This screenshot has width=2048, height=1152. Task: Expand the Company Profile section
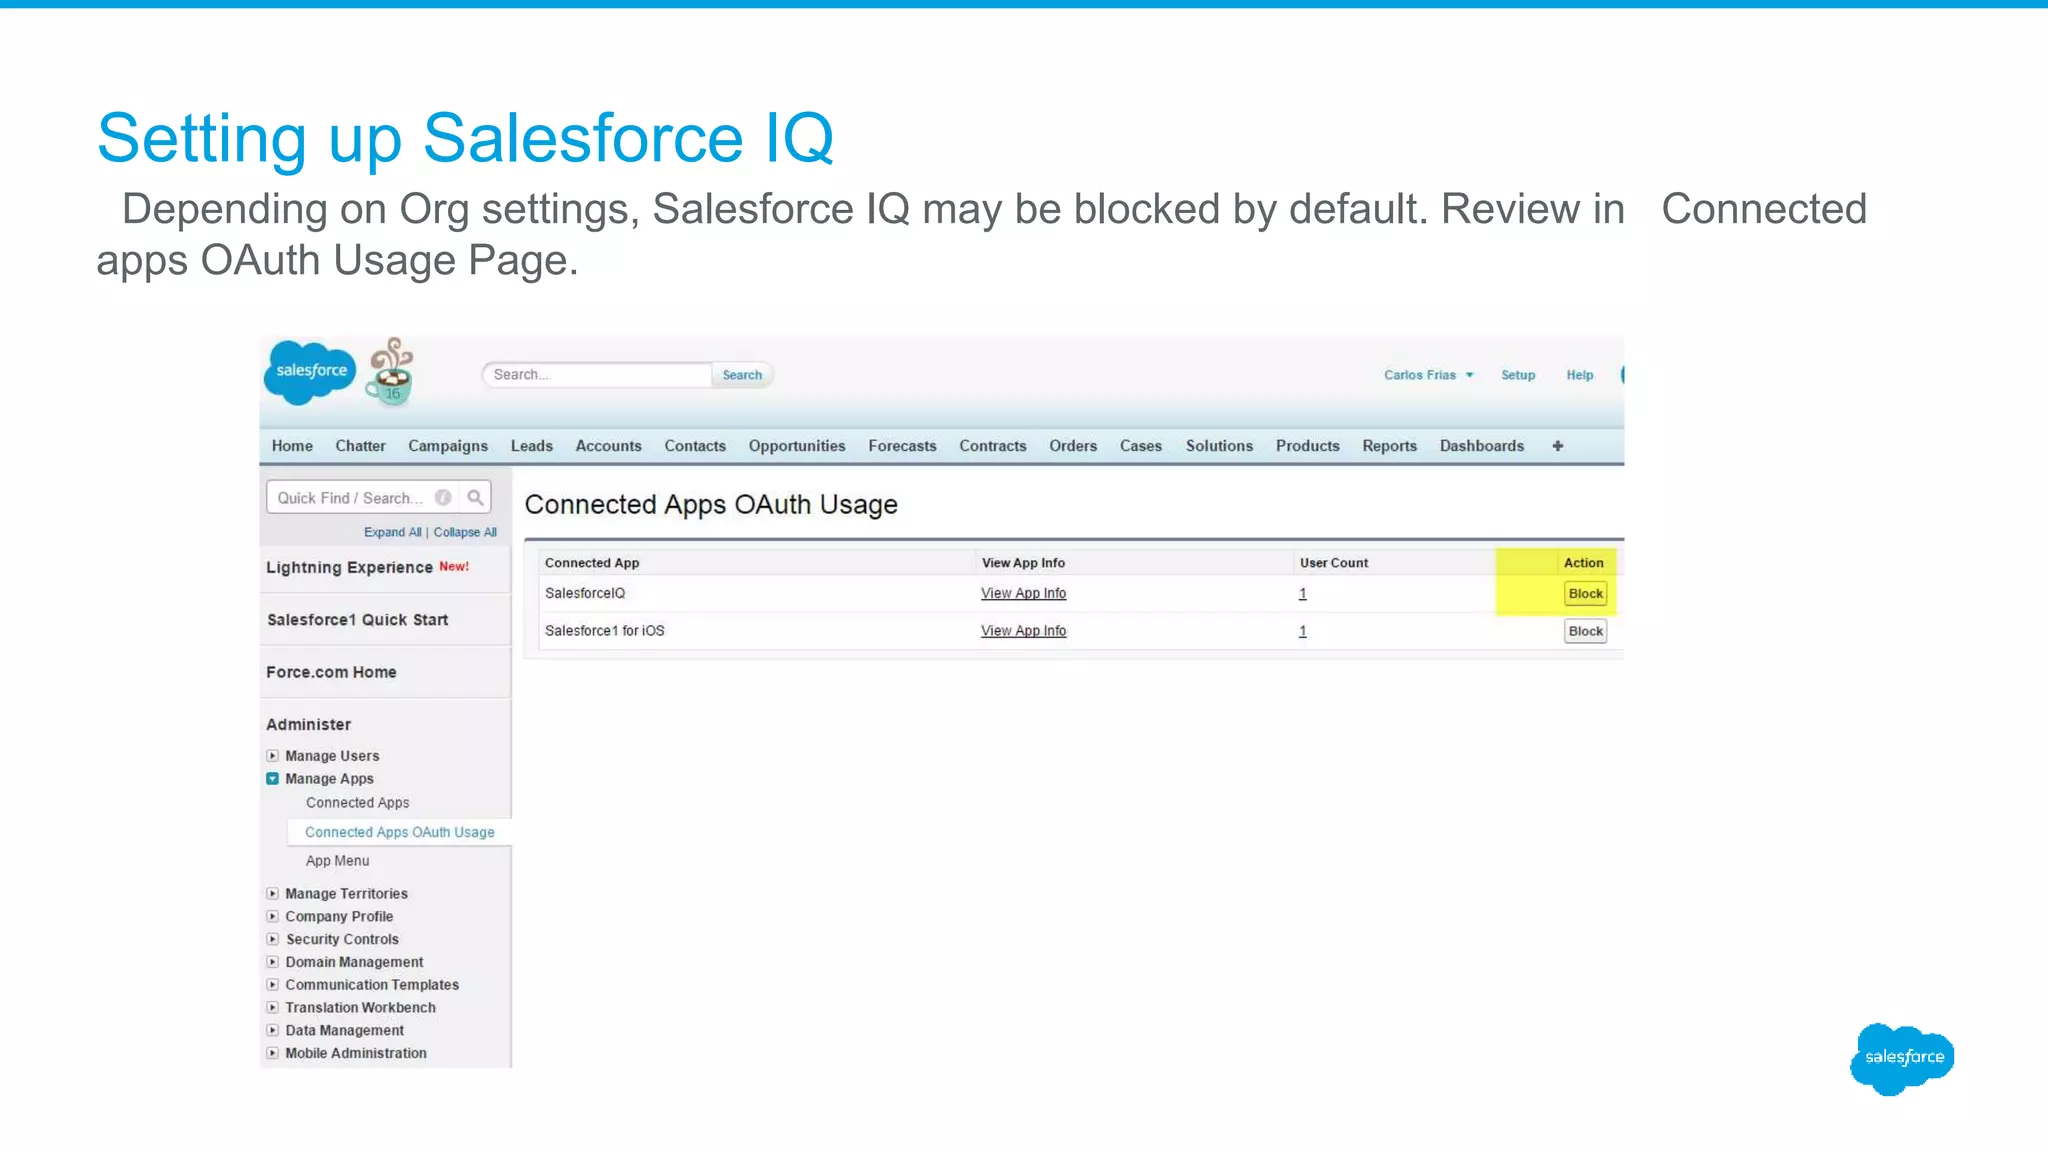[x=272, y=916]
